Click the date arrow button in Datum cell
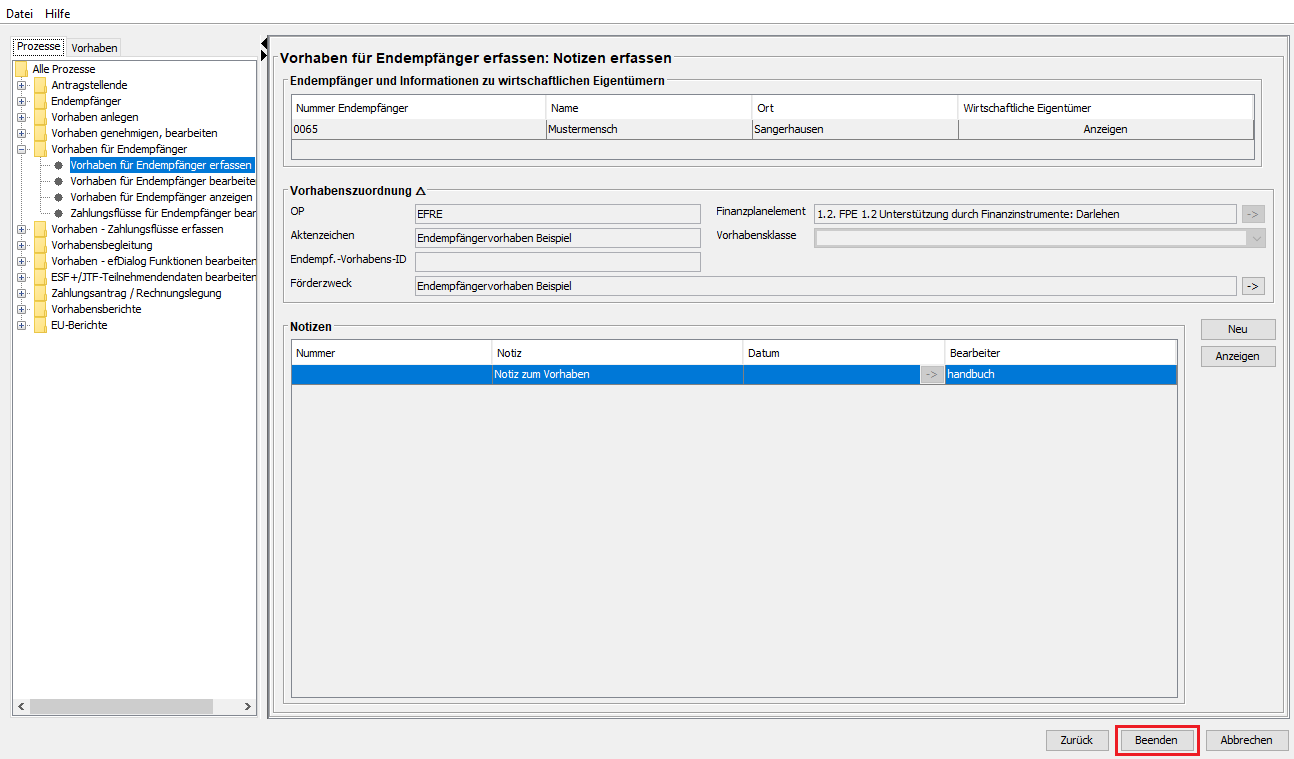The width and height of the screenshot is (1294, 759). click(x=932, y=374)
